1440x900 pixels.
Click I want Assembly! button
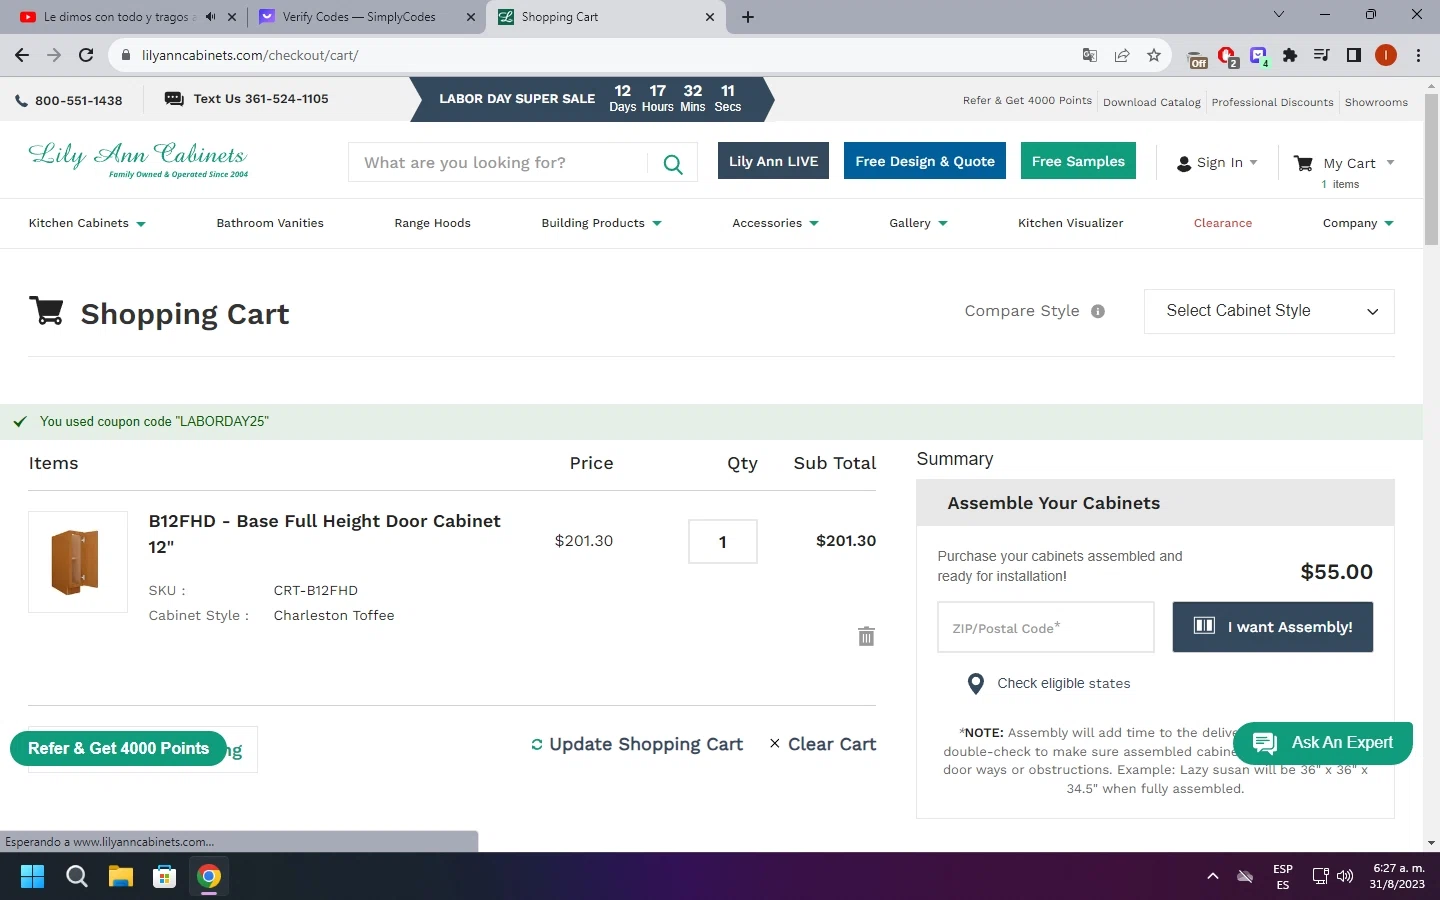pyautogui.click(x=1272, y=627)
